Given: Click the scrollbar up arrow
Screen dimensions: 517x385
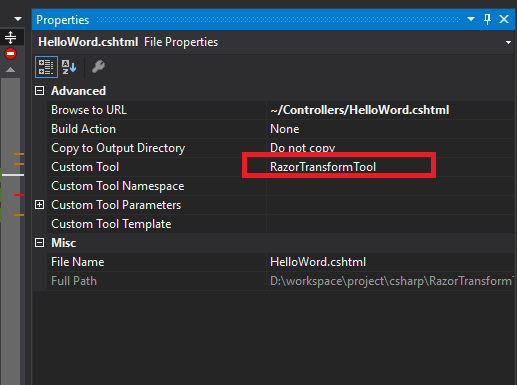Looking at the screenshot, I should coord(11,70).
